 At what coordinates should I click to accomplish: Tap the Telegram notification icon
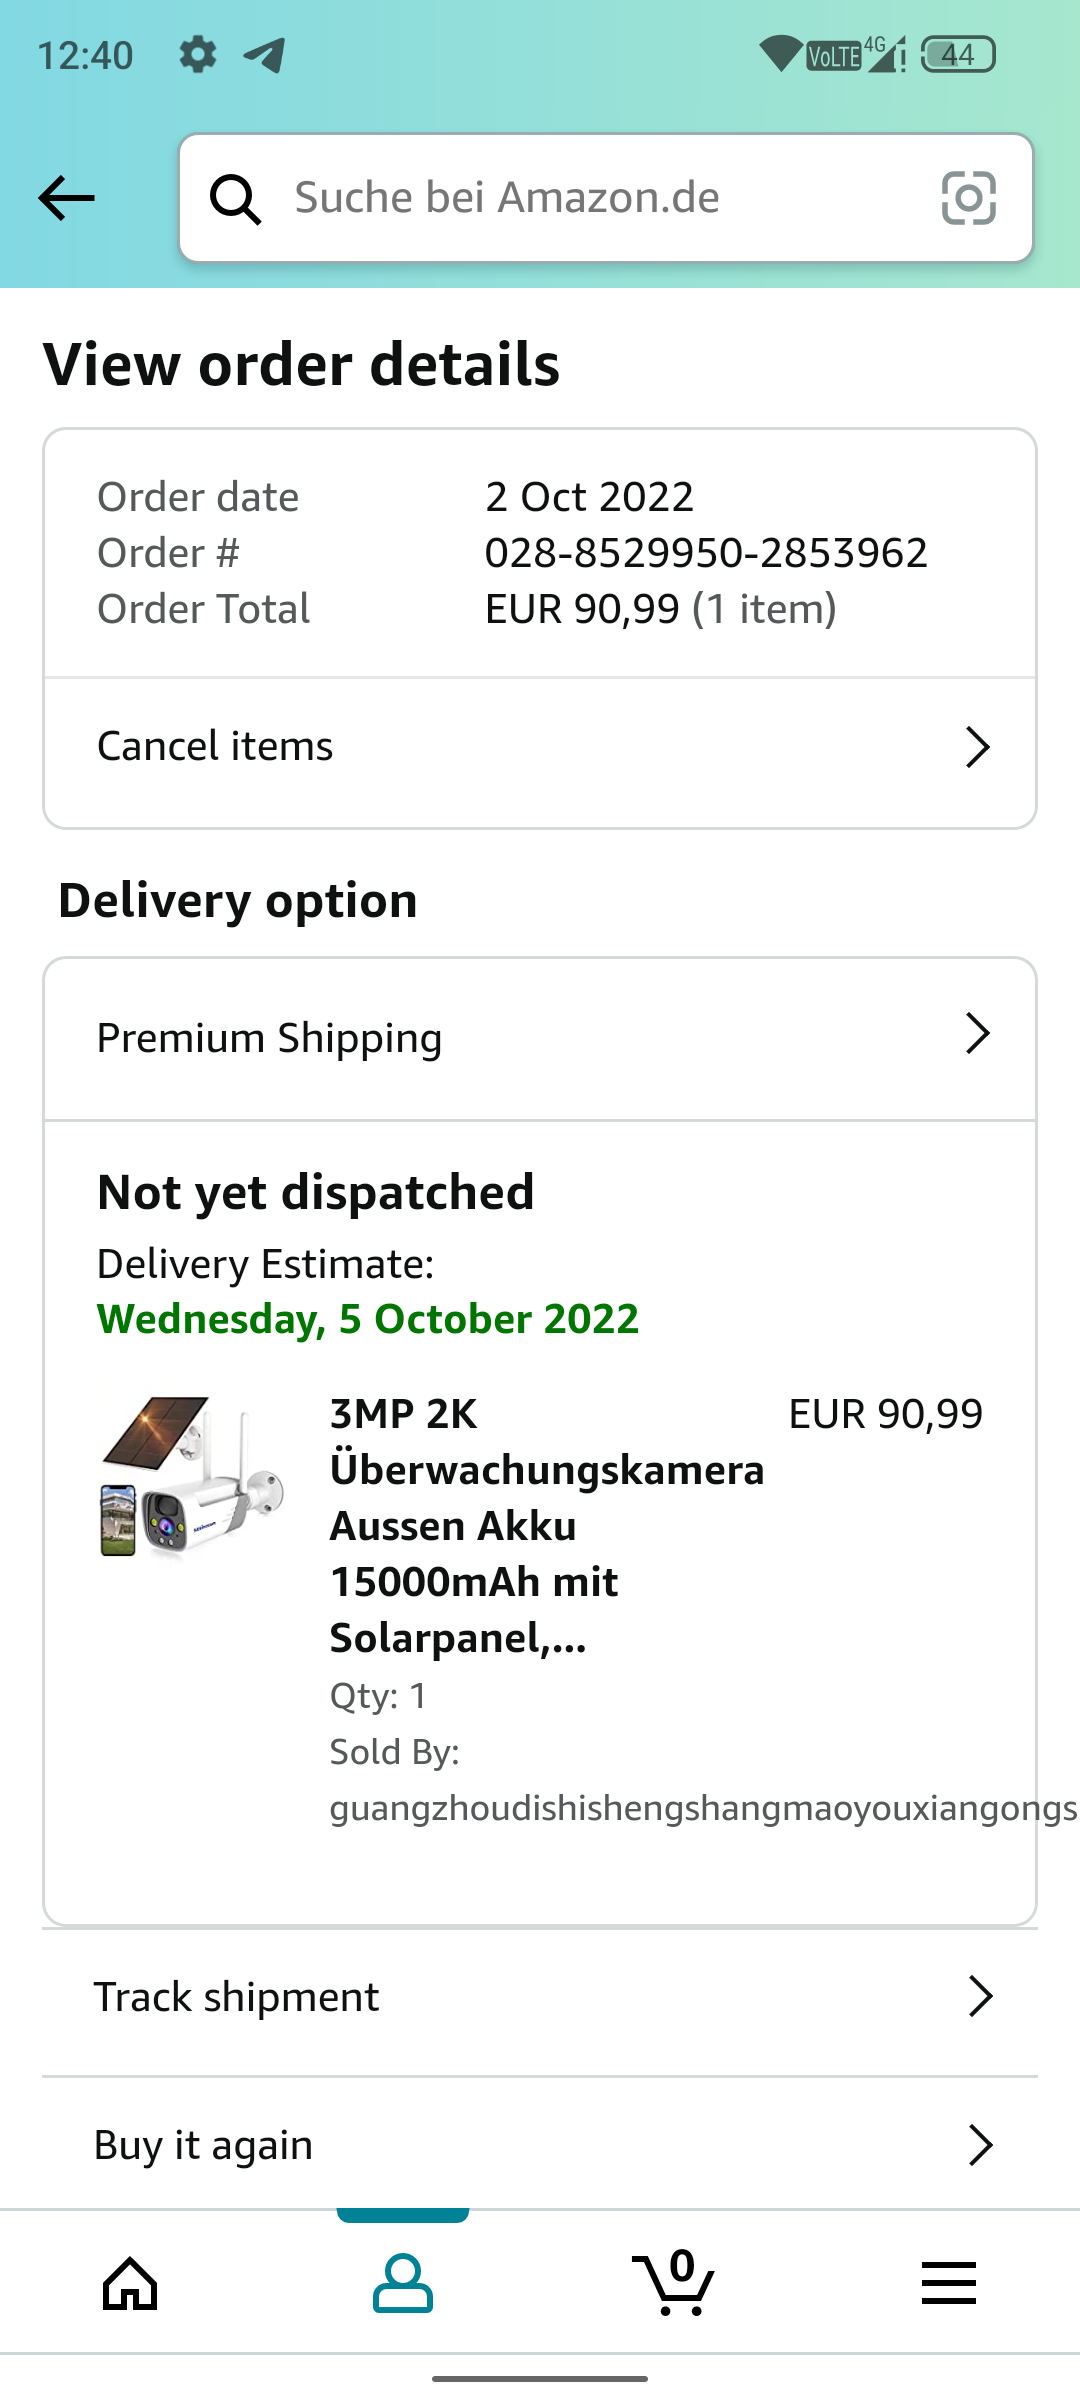coord(265,55)
